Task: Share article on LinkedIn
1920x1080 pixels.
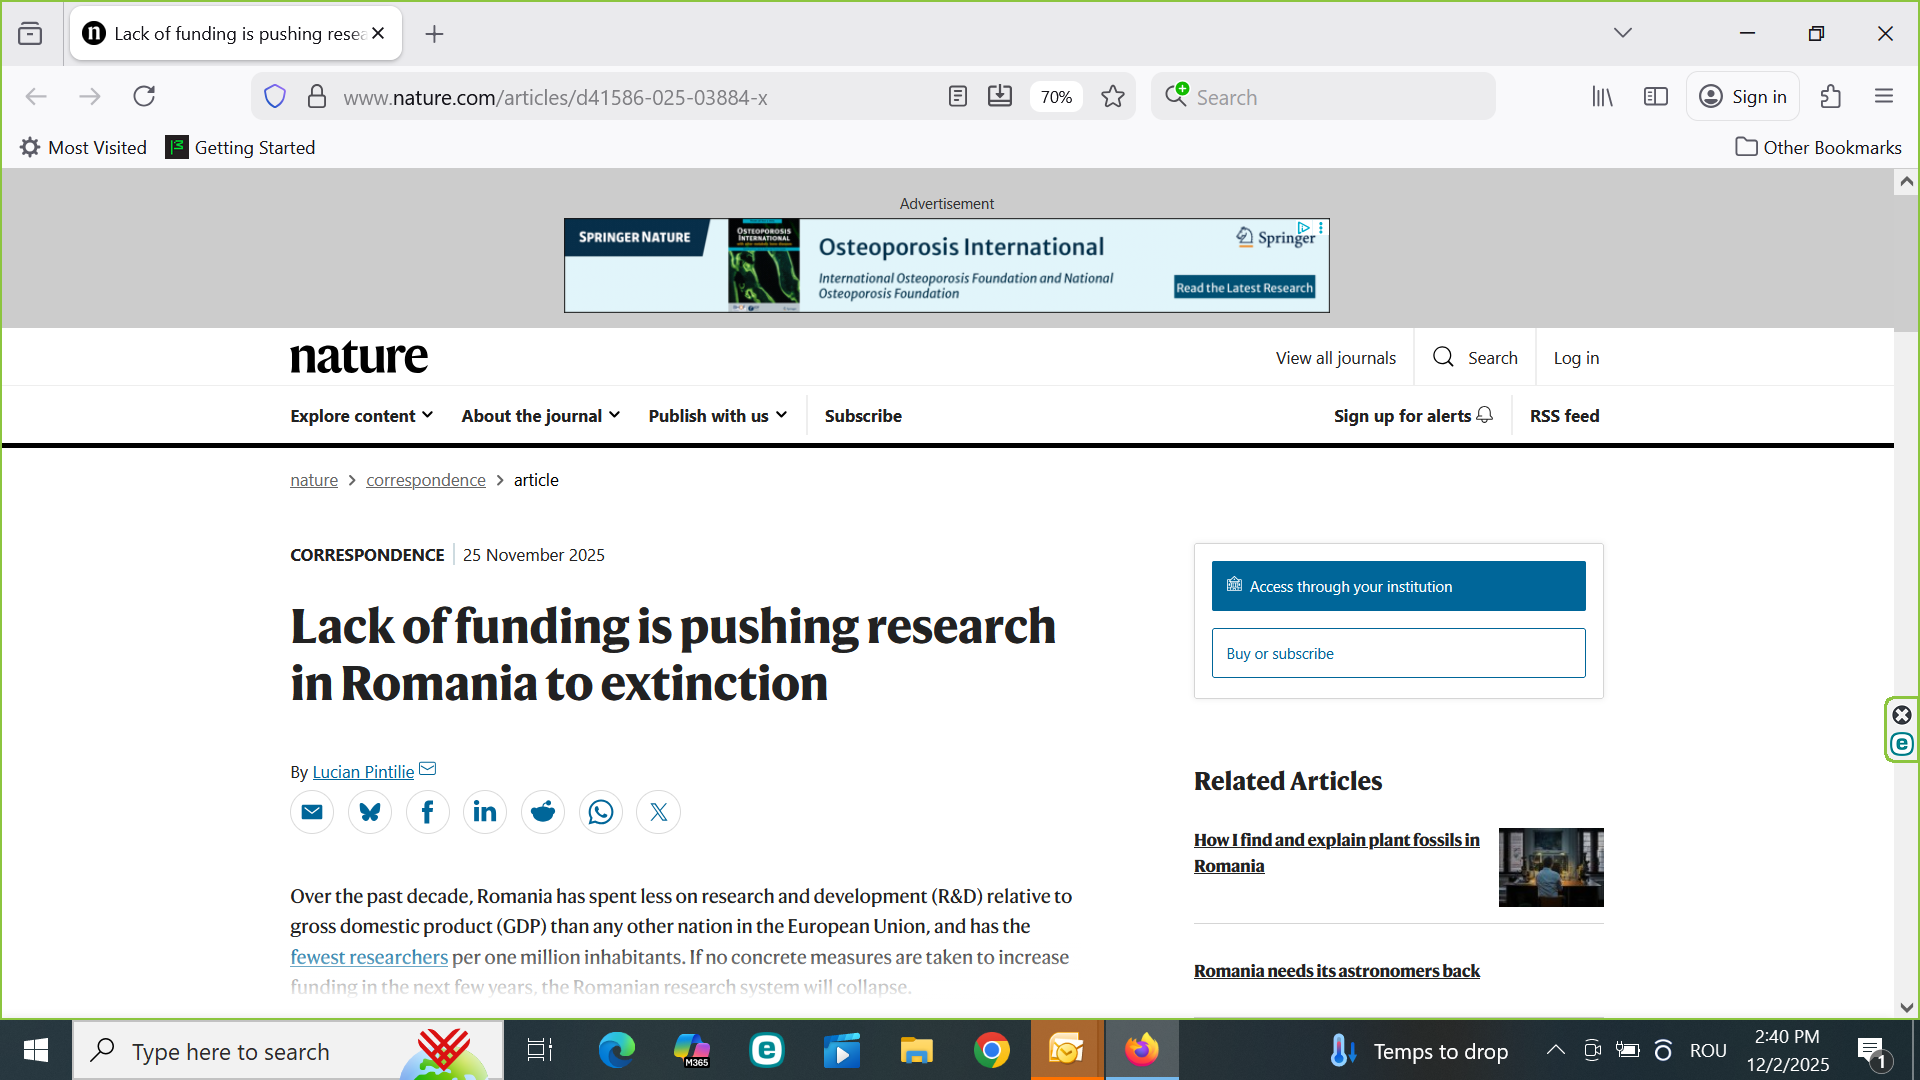Action: tap(485, 812)
